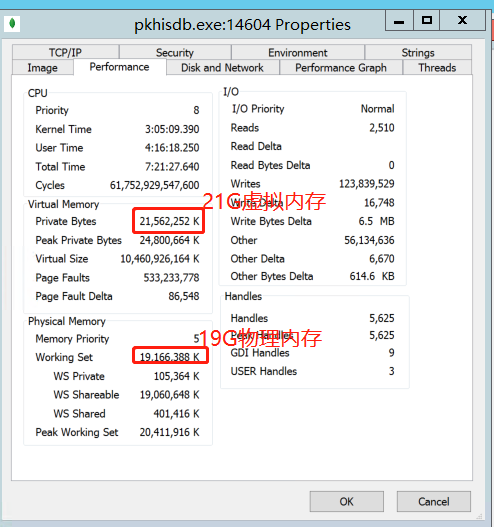This screenshot has height=527, width=494.
Task: Click the Private Bytes value
Action: [169, 221]
